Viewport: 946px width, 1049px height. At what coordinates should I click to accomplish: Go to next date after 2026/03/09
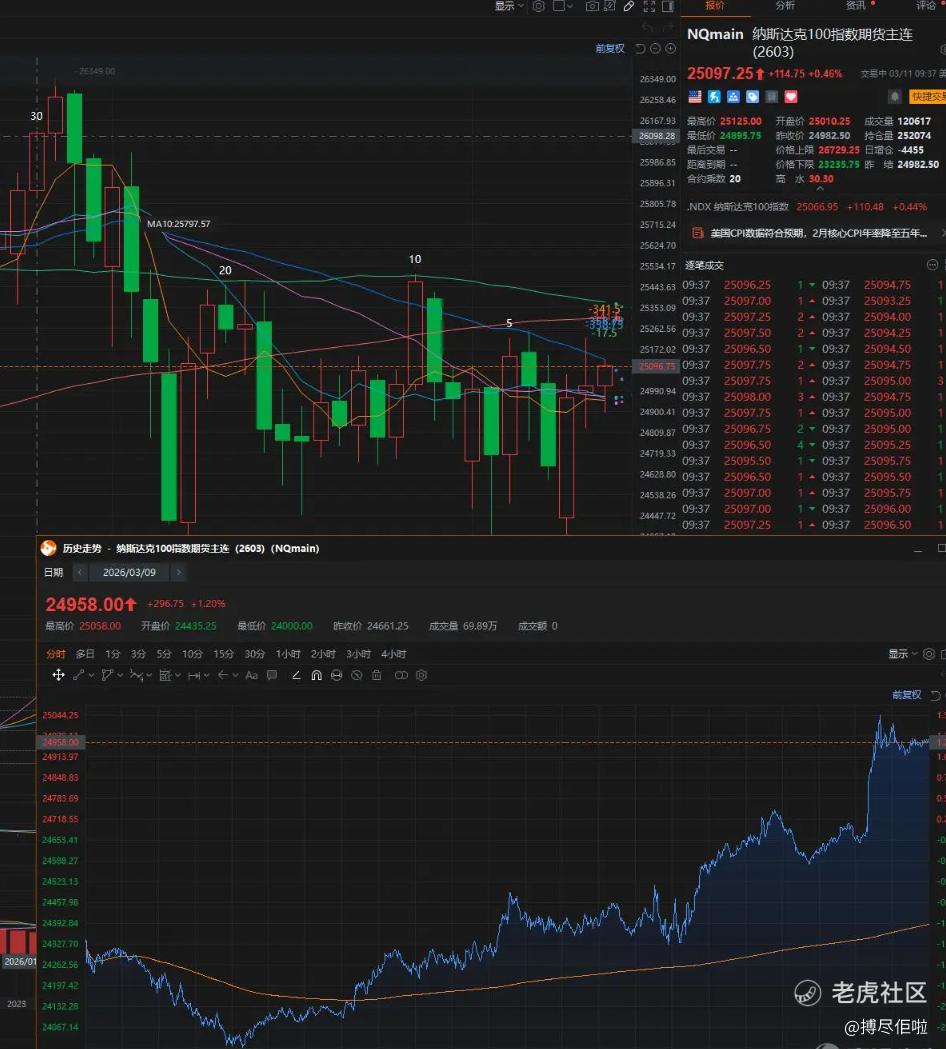pos(178,572)
